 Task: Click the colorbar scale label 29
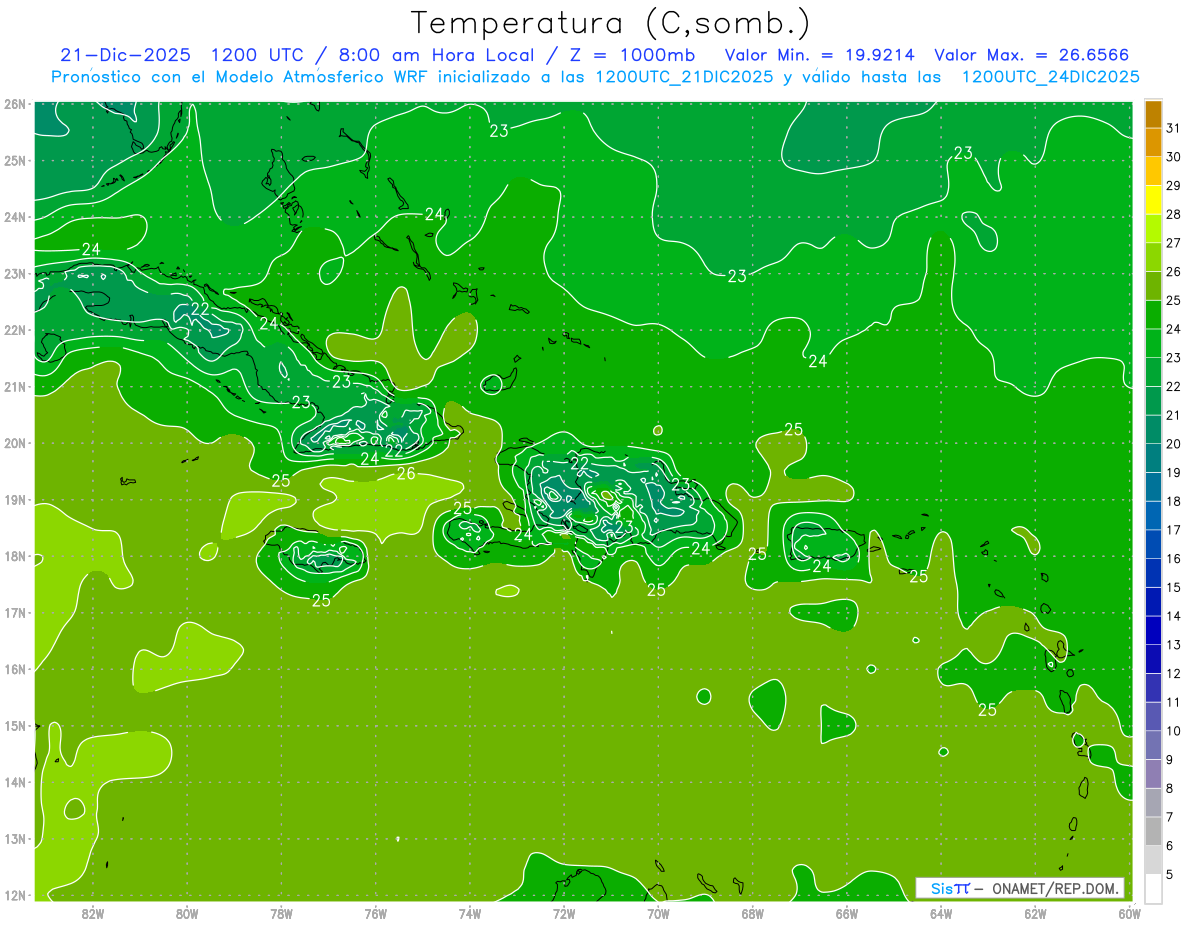[x=1174, y=186]
